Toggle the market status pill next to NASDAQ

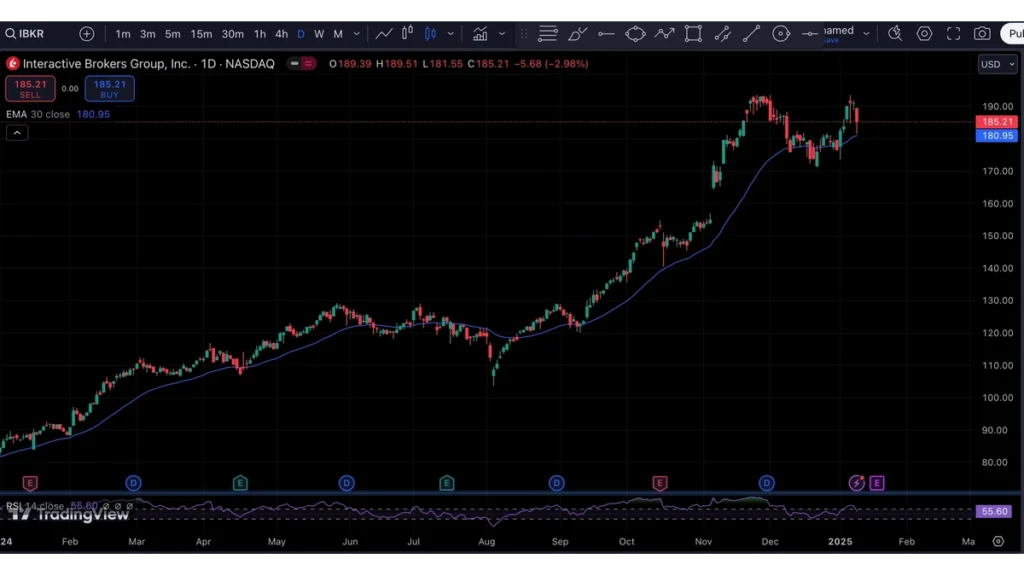[301, 63]
